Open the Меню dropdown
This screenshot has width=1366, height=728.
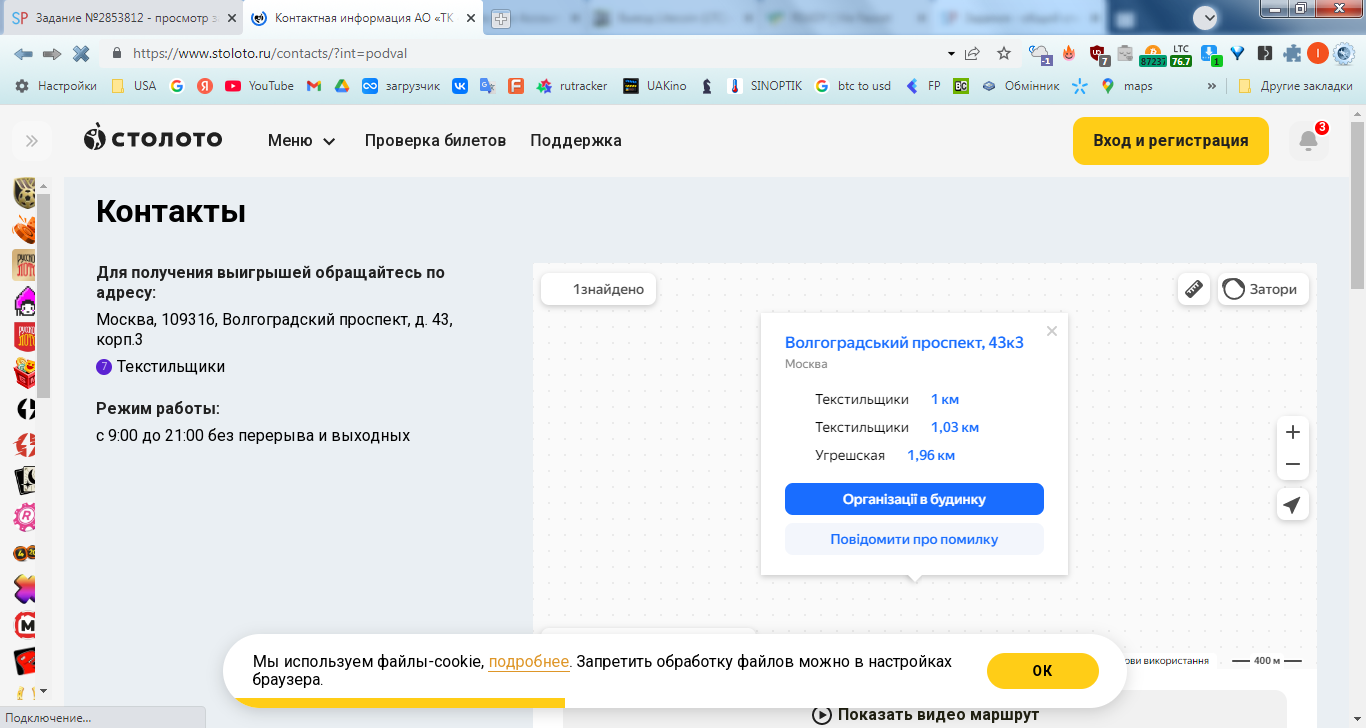tap(301, 141)
